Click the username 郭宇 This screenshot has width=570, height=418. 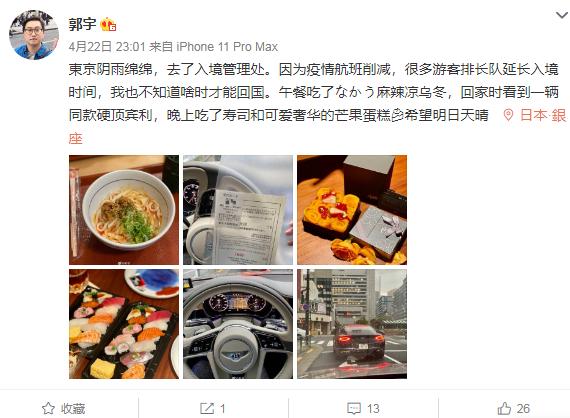[x=82, y=25]
